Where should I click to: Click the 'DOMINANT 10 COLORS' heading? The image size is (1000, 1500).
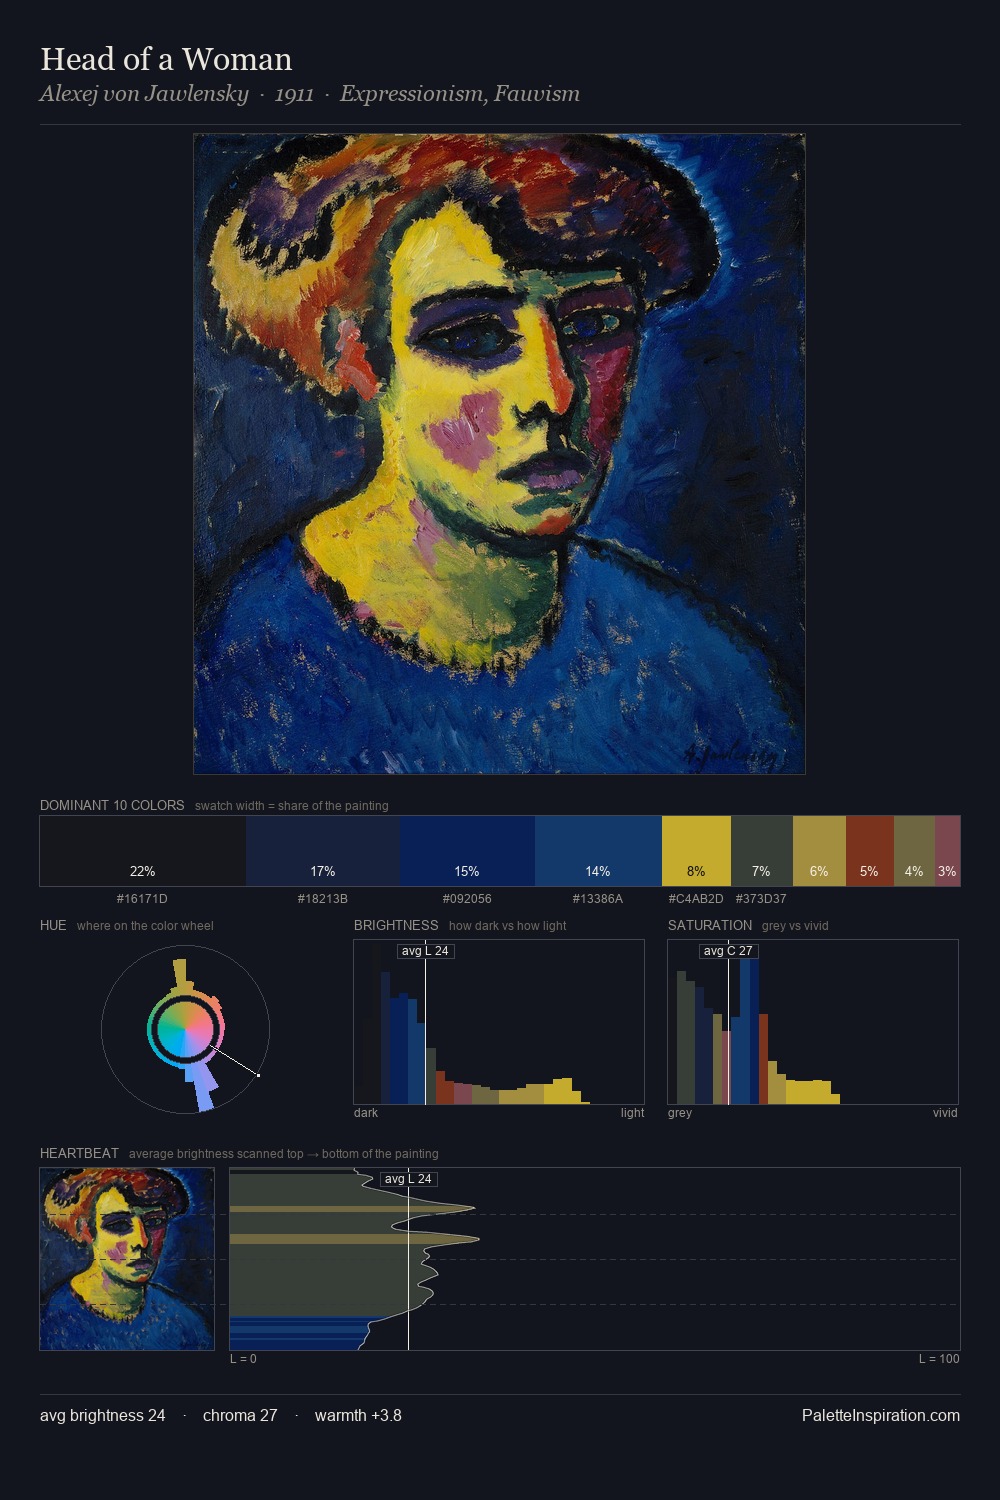[112, 805]
